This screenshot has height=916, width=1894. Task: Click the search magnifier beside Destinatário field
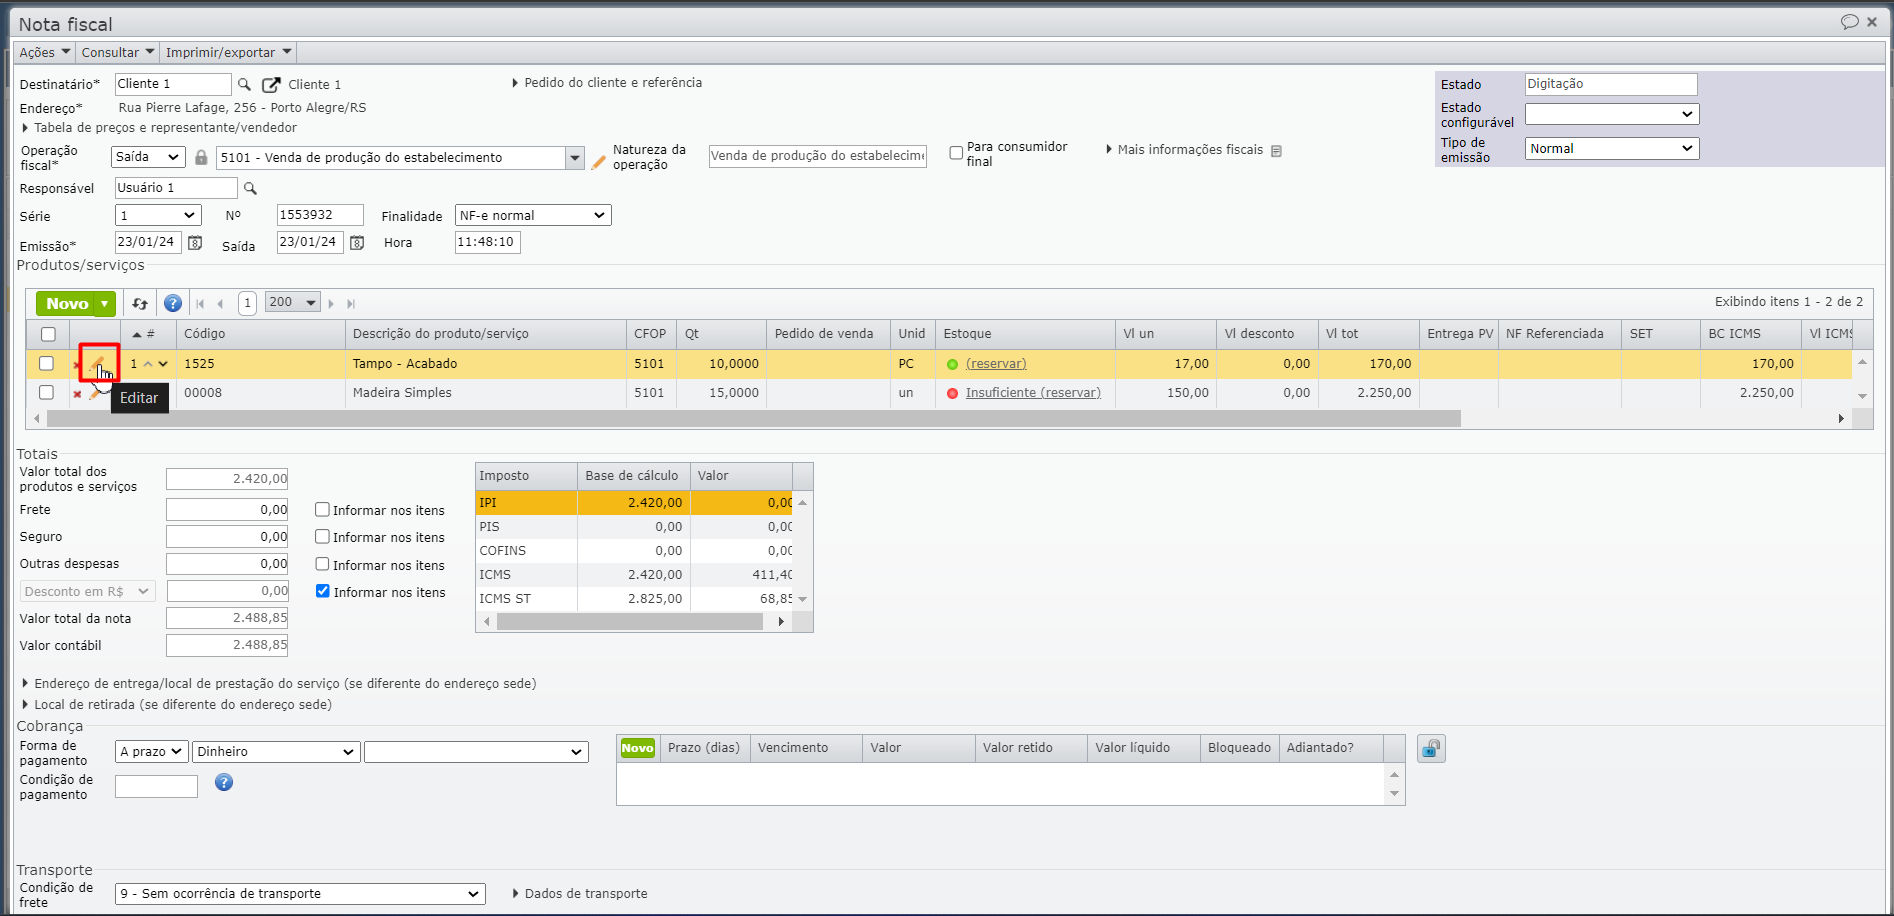tap(244, 85)
